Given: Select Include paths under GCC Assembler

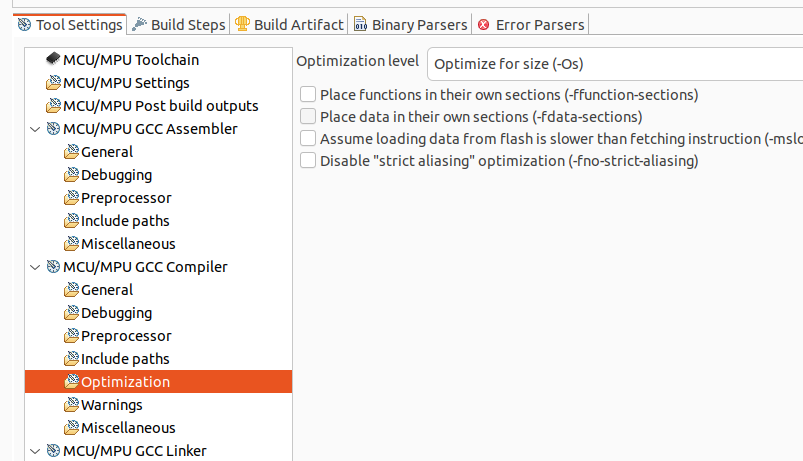Looking at the screenshot, I should pyautogui.click(x=125, y=221).
